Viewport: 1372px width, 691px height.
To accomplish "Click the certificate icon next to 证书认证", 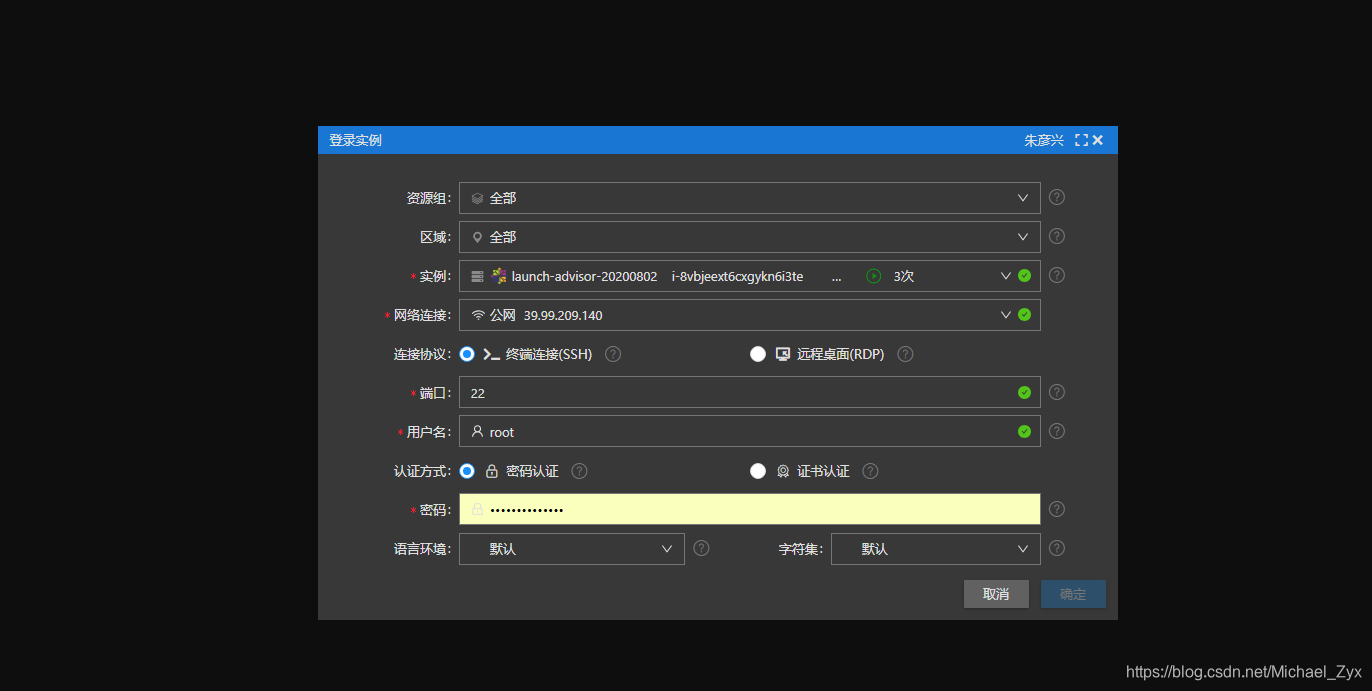I will (x=783, y=471).
